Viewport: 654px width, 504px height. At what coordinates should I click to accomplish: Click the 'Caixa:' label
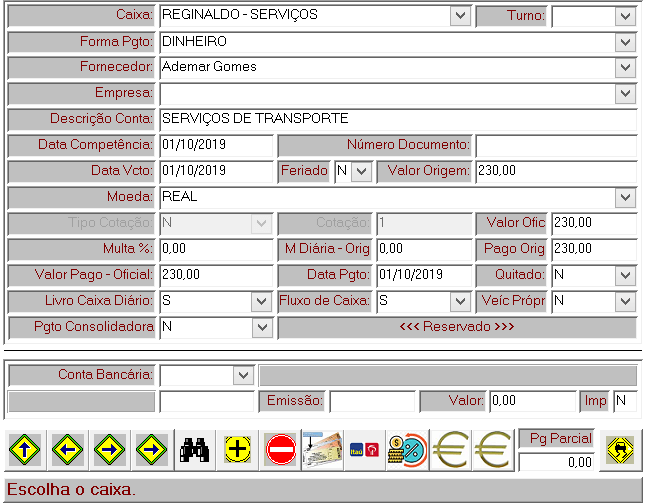pos(134,15)
